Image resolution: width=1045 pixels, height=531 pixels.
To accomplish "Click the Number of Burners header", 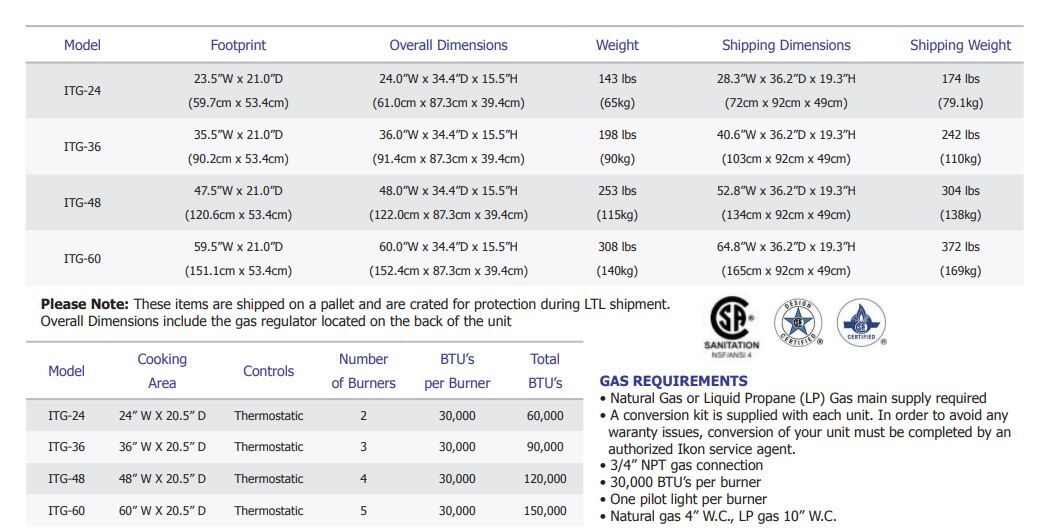I will point(363,371).
